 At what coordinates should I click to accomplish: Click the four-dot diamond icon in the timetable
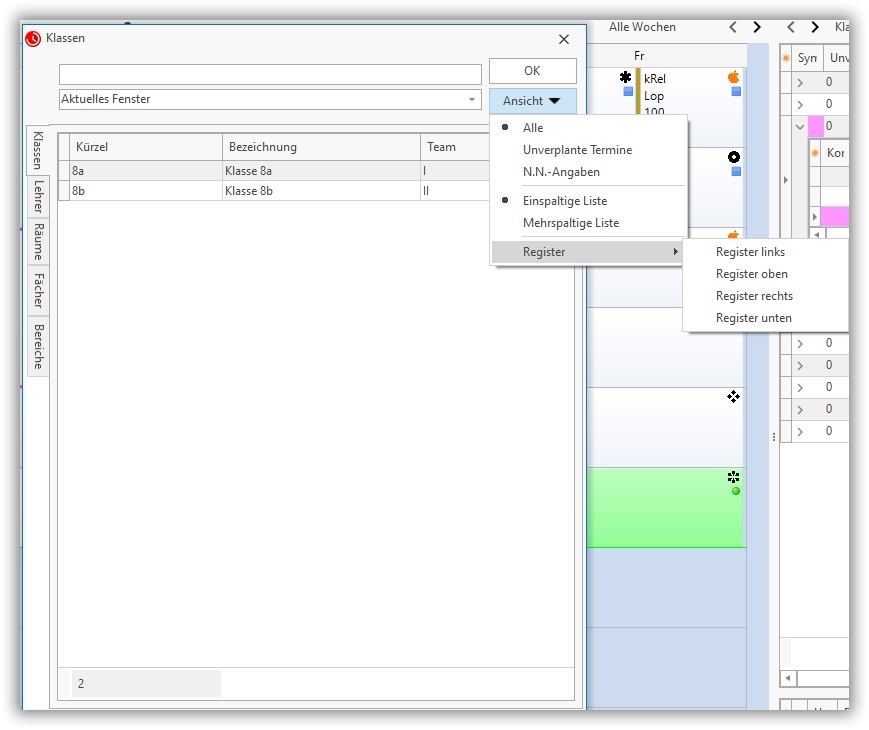[734, 397]
